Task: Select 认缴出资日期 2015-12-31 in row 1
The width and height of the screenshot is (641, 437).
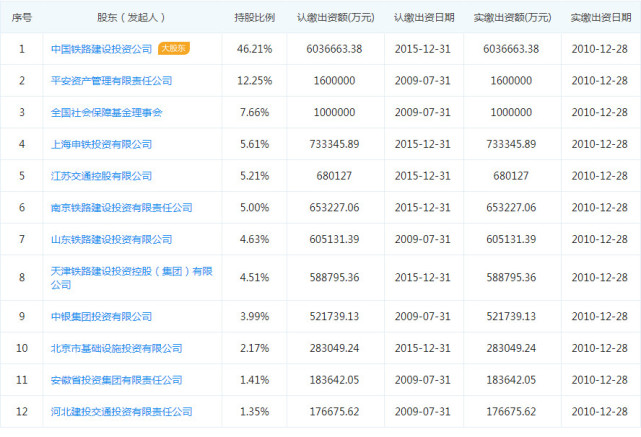Action: point(423,49)
